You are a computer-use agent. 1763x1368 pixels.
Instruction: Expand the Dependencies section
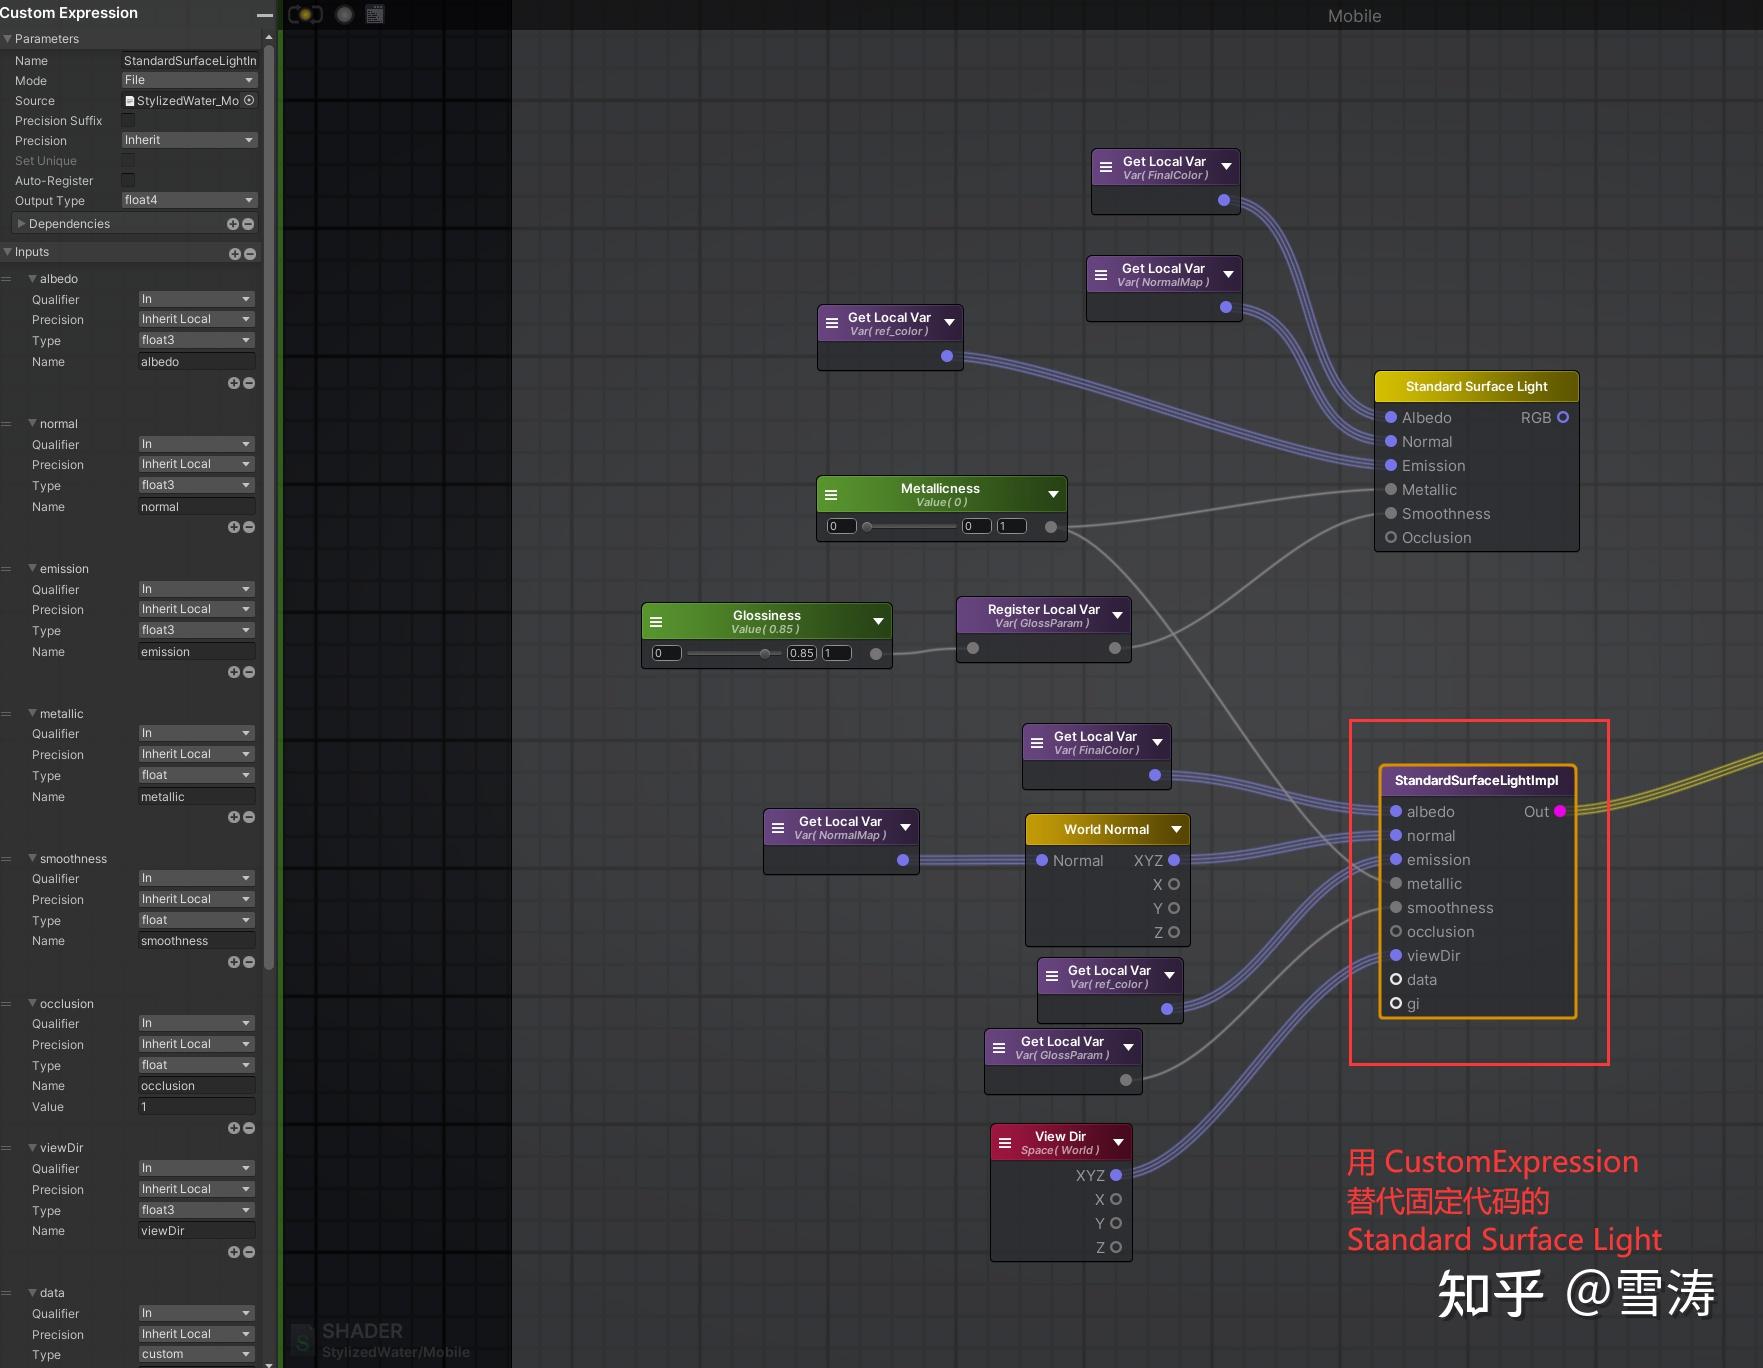pyautogui.click(x=21, y=223)
